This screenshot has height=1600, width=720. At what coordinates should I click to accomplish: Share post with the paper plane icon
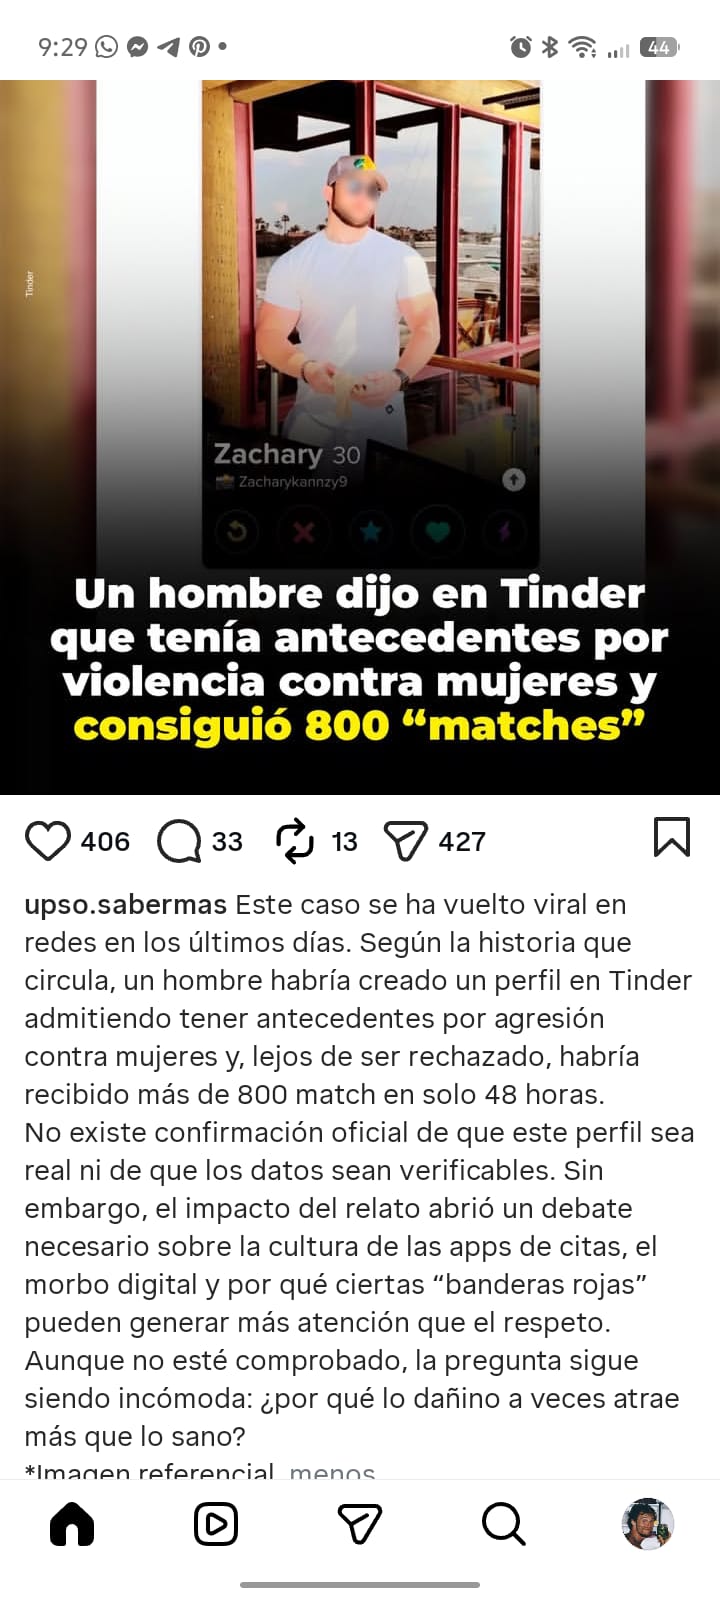coord(405,841)
